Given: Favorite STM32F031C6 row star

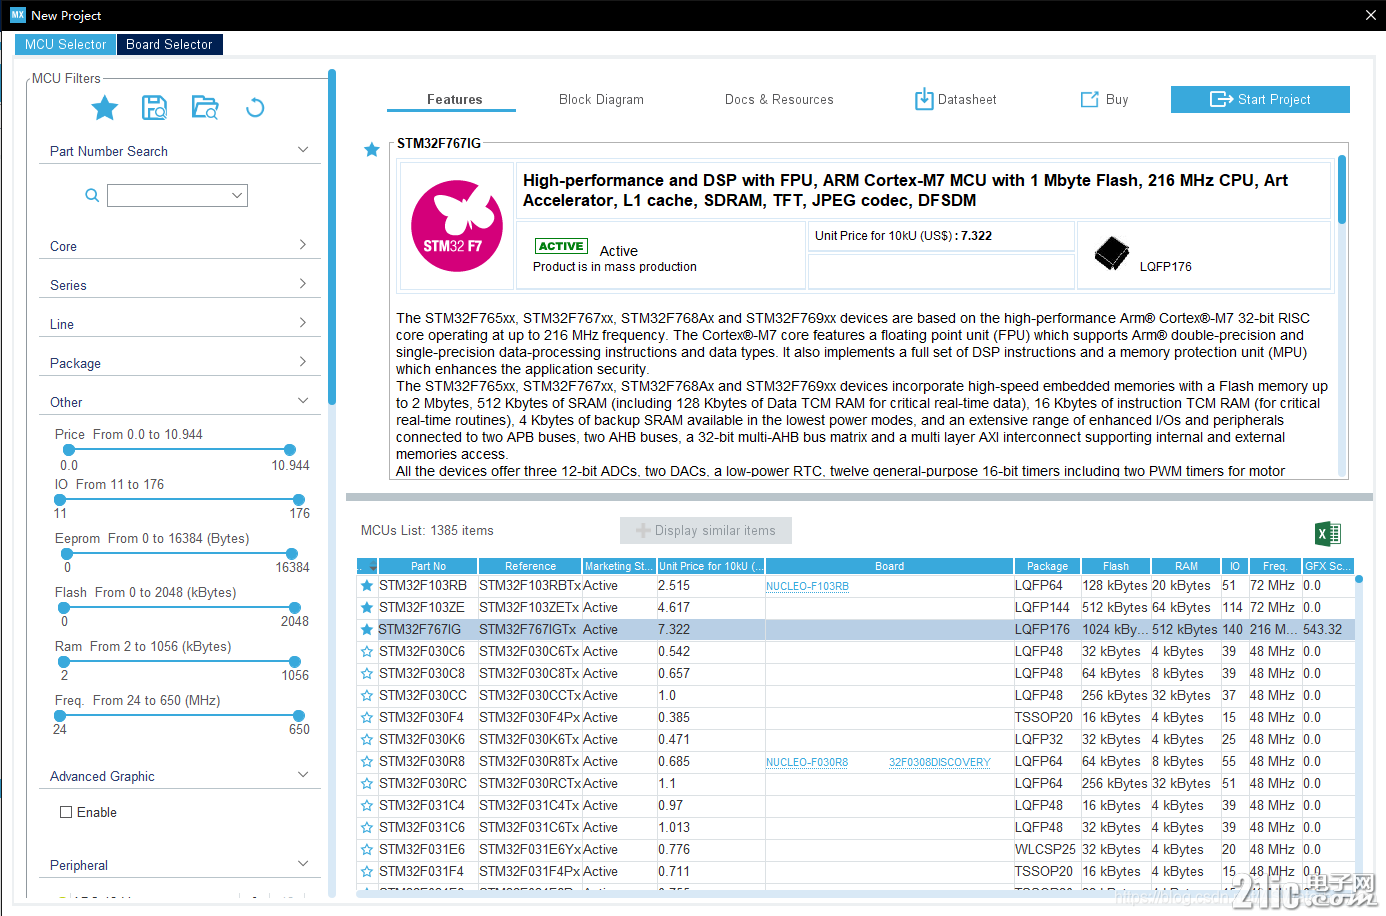Looking at the screenshot, I should 367,828.
